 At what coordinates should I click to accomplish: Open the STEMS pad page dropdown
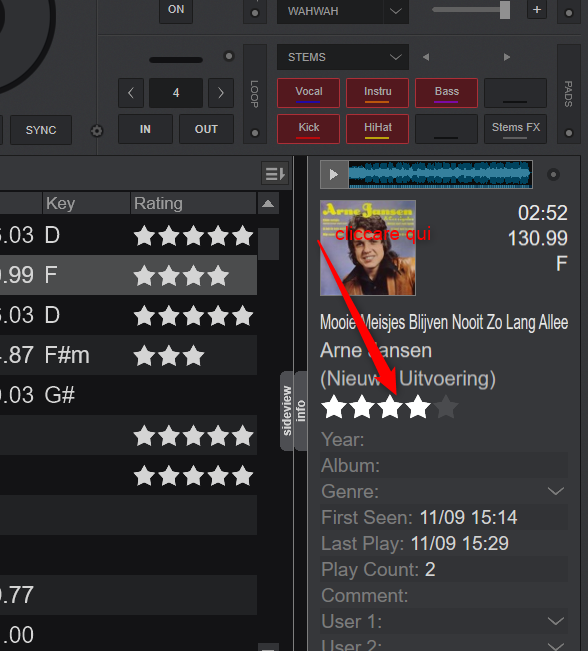pos(343,57)
